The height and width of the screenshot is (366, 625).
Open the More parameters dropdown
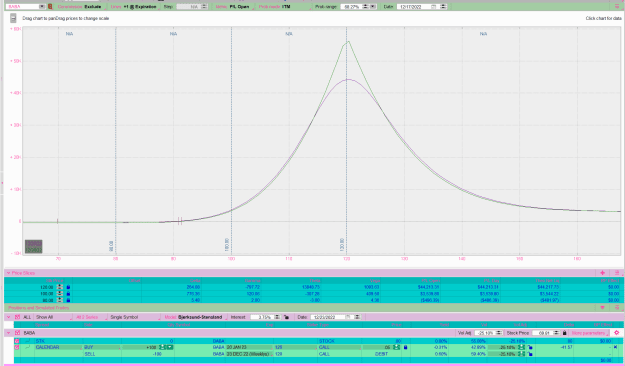(590, 333)
